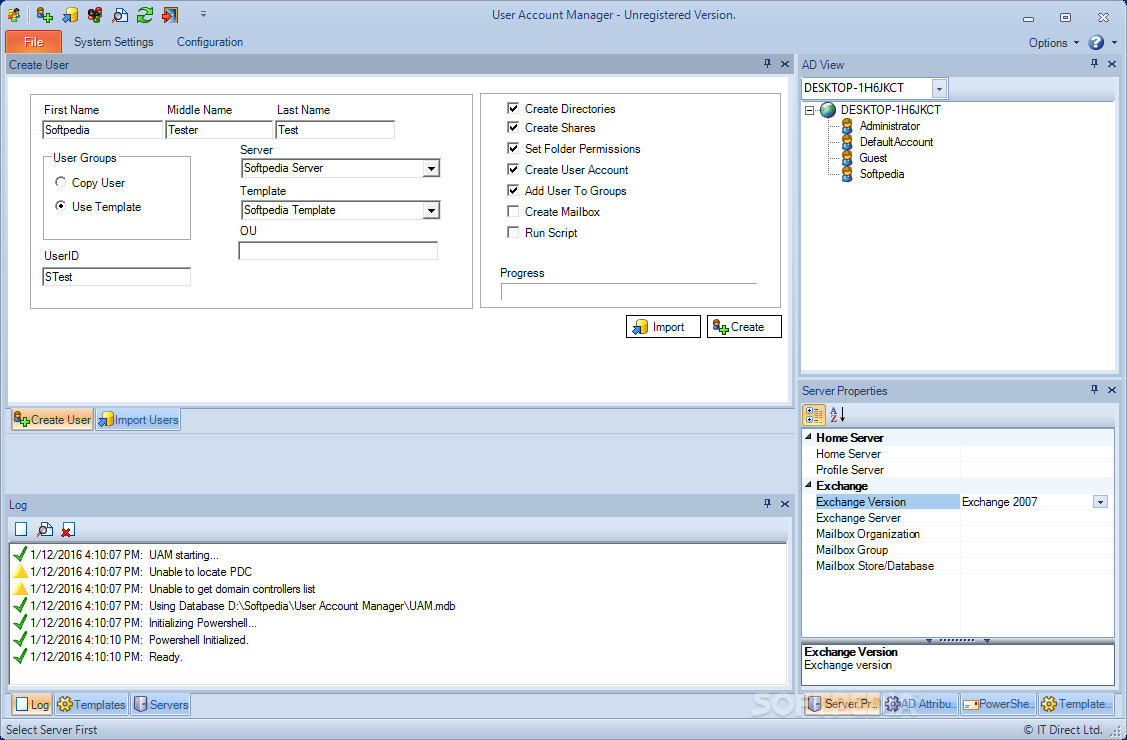Open the File menu tab
The image size is (1127, 740).
pyautogui.click(x=33, y=42)
